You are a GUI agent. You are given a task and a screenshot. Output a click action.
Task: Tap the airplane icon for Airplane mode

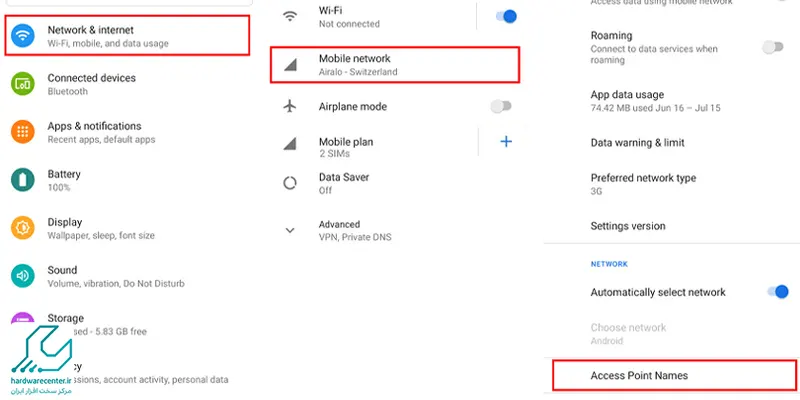click(290, 106)
